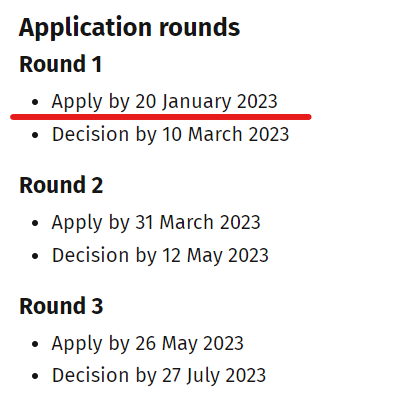Click the bullet before 'Apply by 26 May'

point(35,344)
